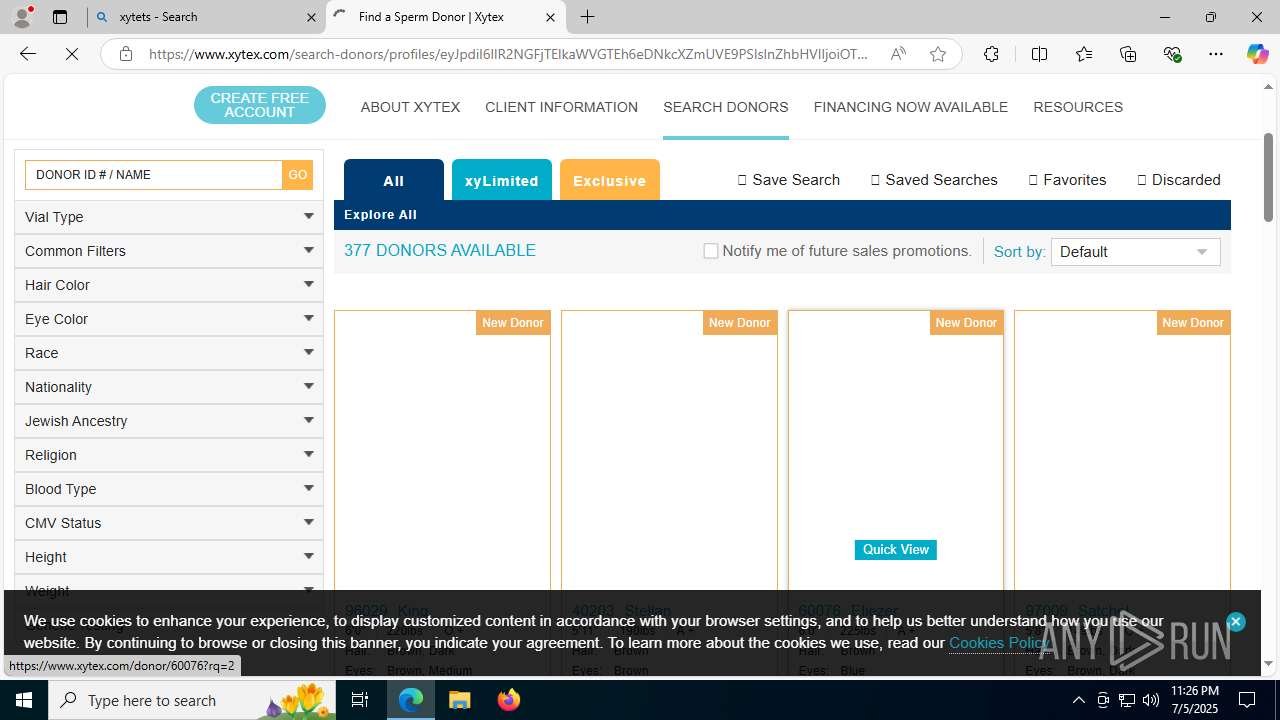Click the Windows taskbar search box

[193, 700]
